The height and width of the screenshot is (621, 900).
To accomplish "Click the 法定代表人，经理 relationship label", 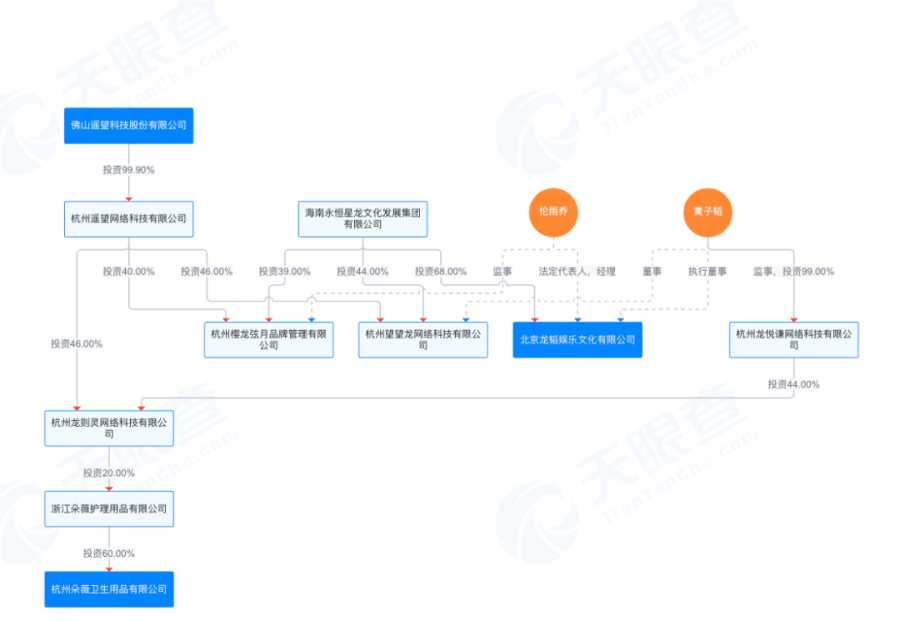I will [x=577, y=271].
